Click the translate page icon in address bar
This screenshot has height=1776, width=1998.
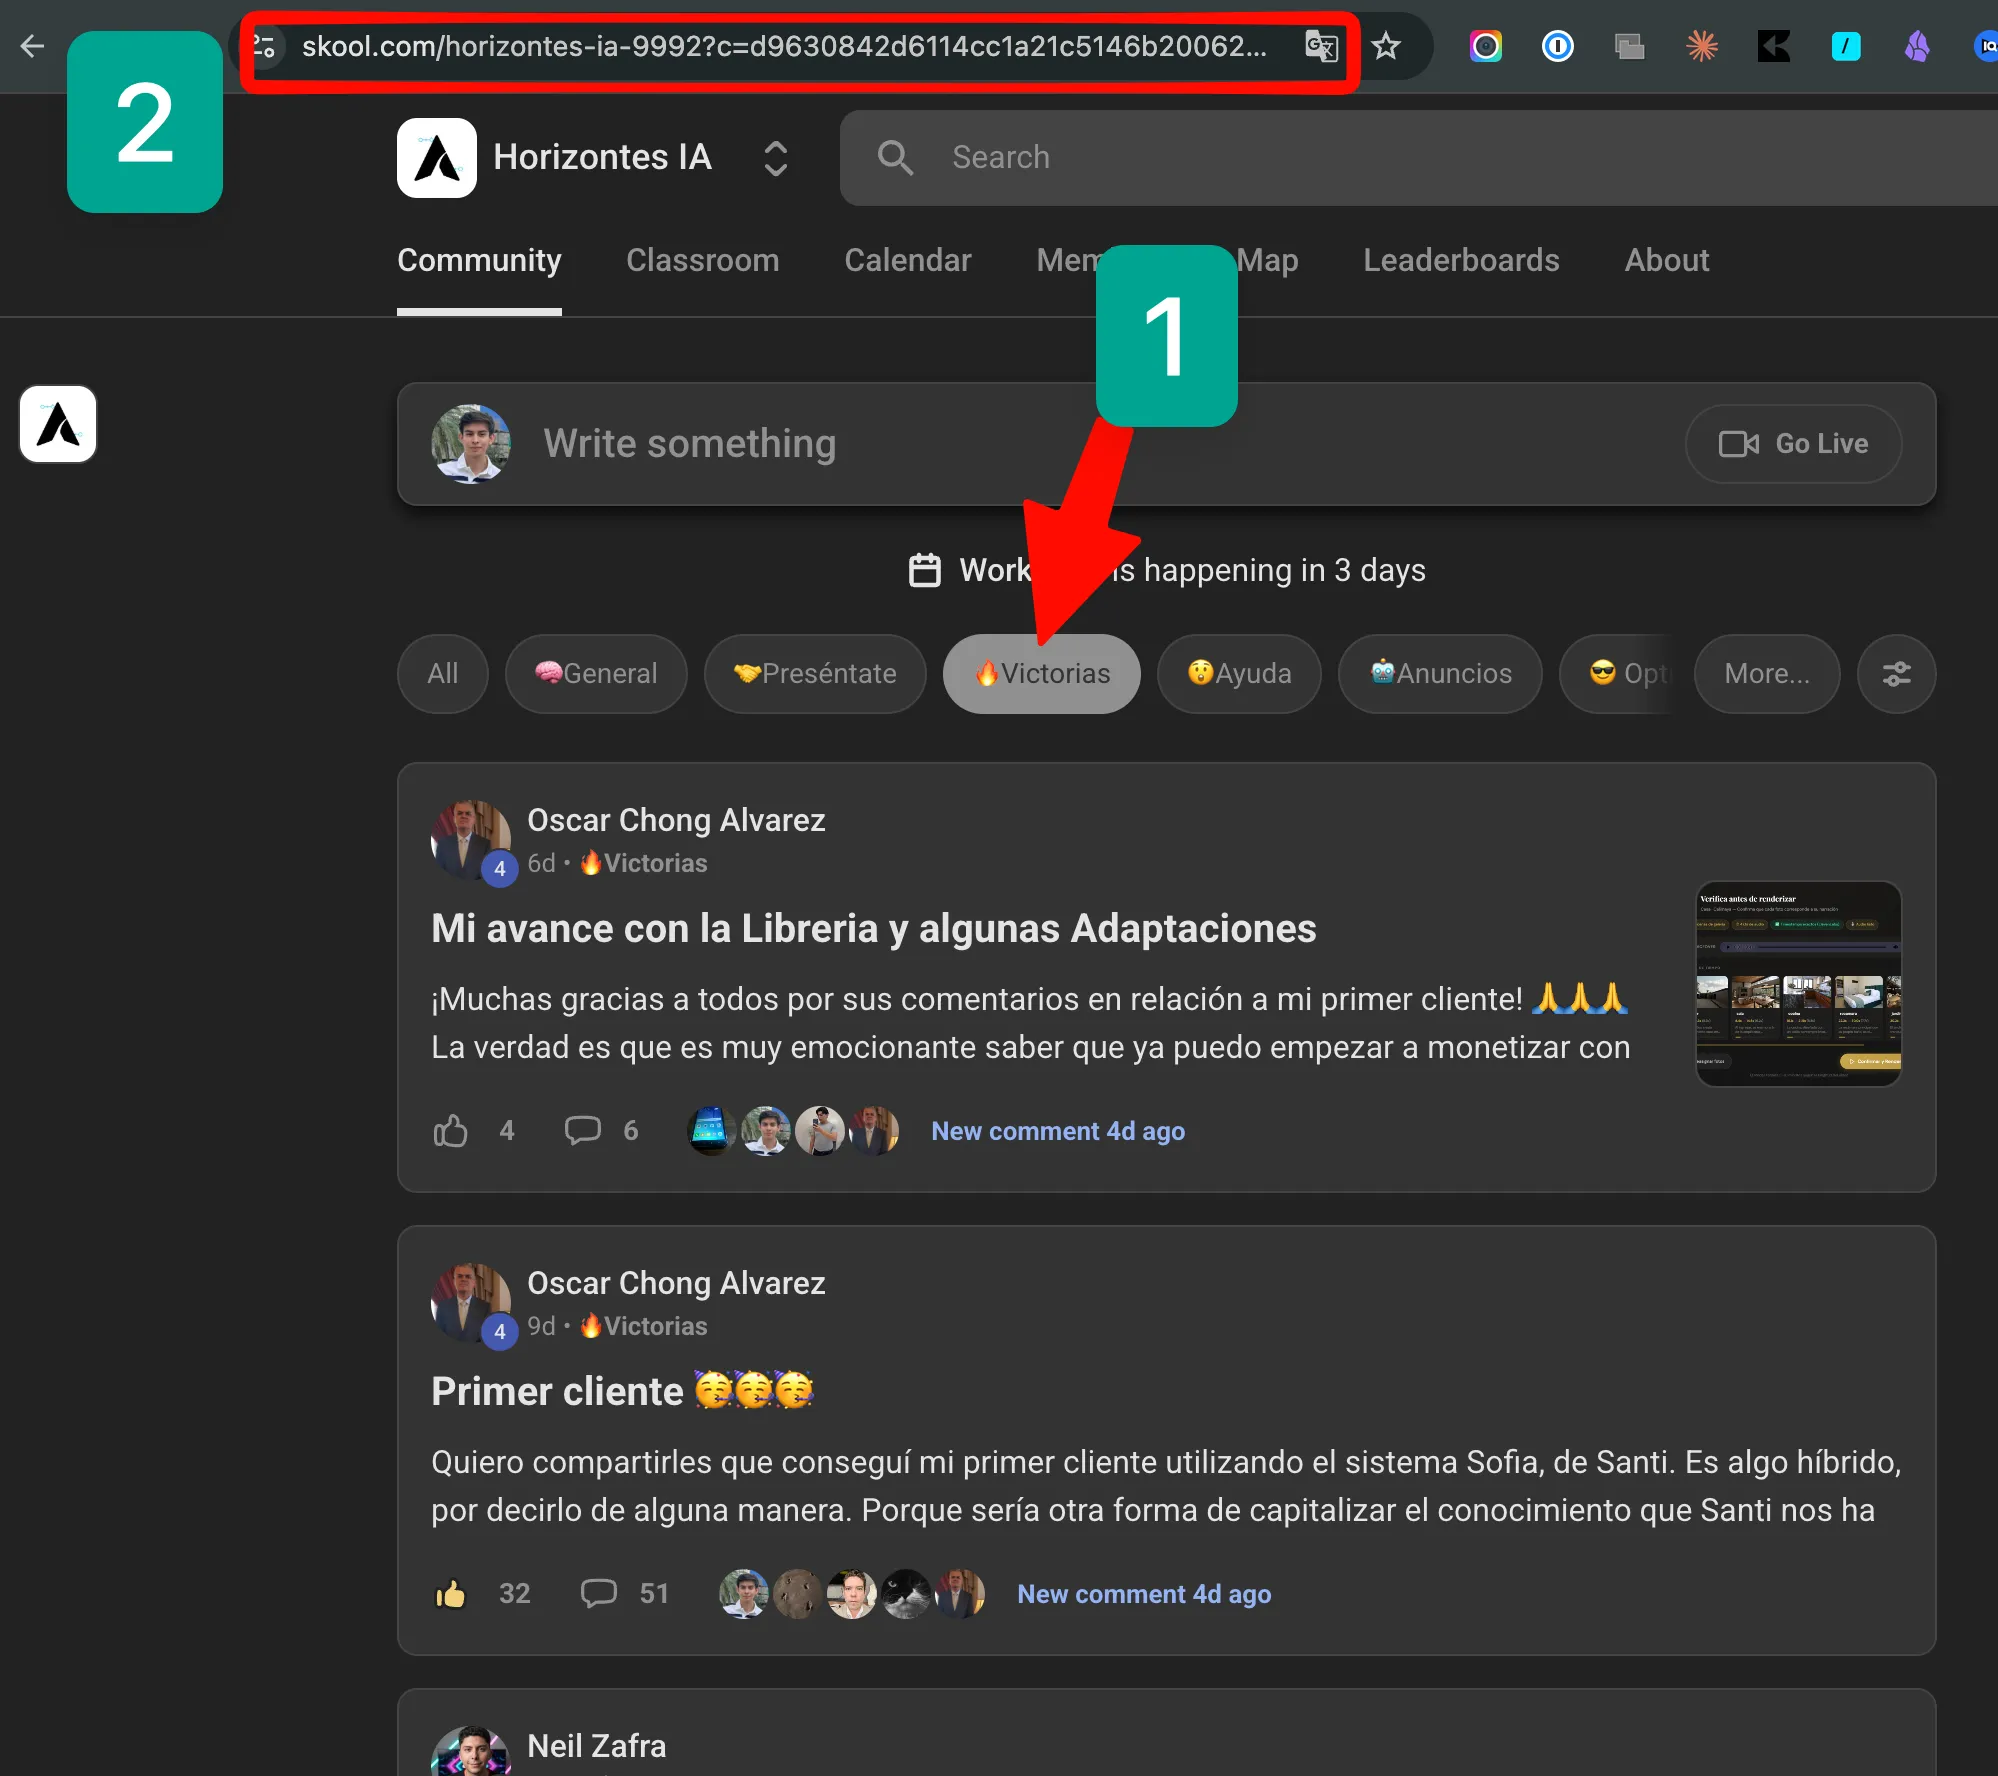coord(1320,46)
